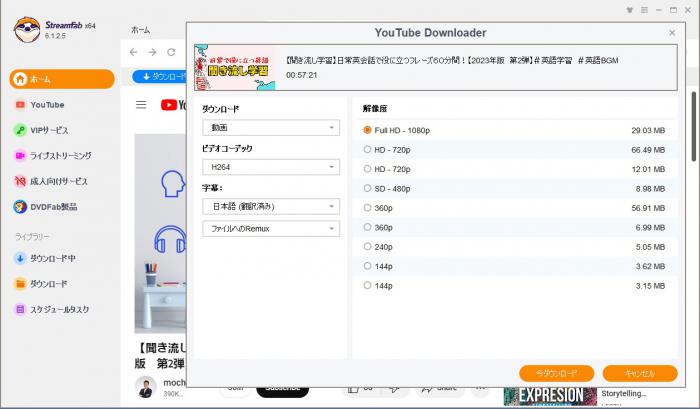Click the 29.03 MB file size value
This screenshot has height=409, width=700.
tap(648, 130)
